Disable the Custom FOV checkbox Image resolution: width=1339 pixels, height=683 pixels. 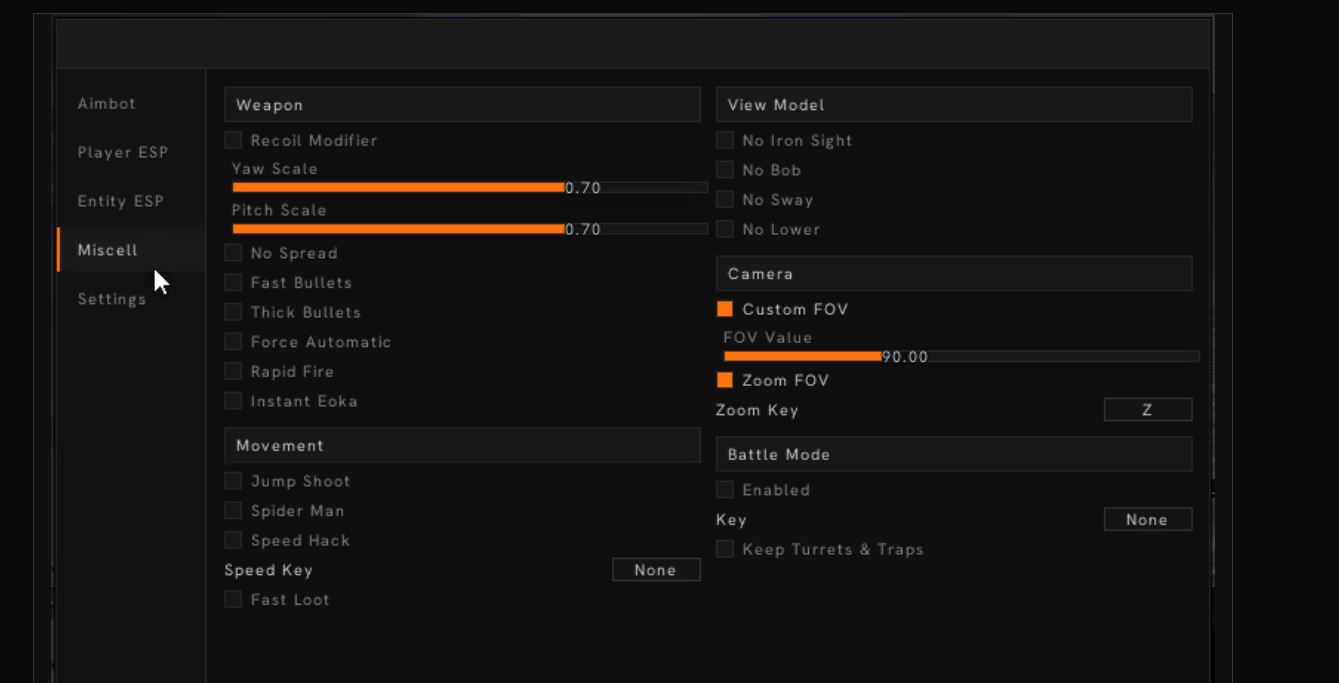coord(725,309)
